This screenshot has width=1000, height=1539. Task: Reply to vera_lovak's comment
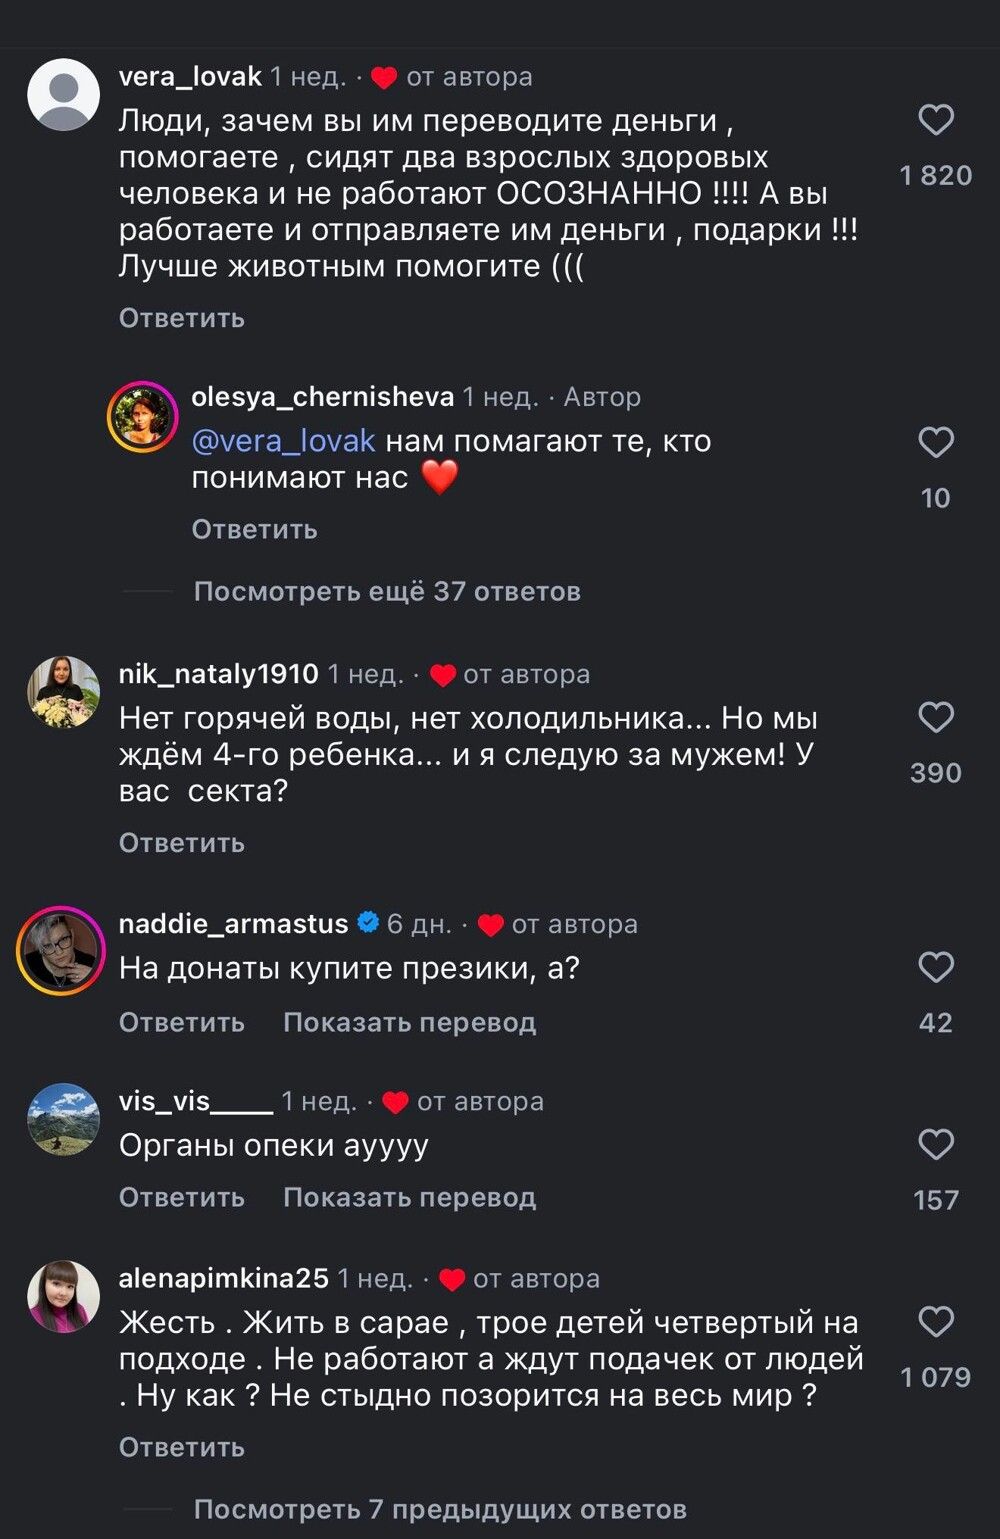point(182,318)
